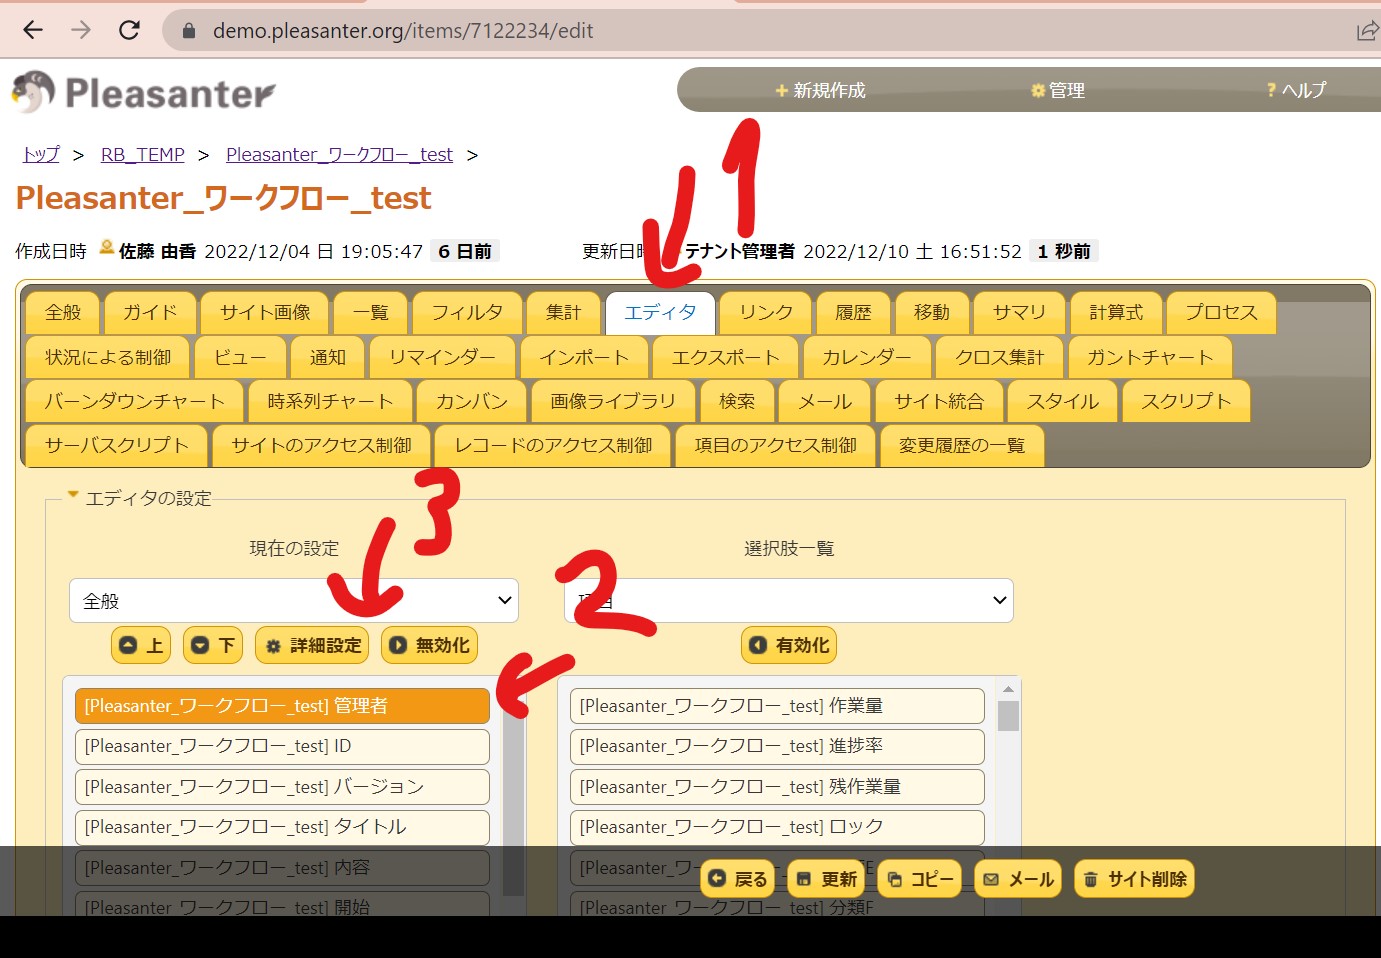Viewport: 1381px width, 958px height.
Task: Open the 選択肢一覧 dropdown
Action: [x=789, y=601]
